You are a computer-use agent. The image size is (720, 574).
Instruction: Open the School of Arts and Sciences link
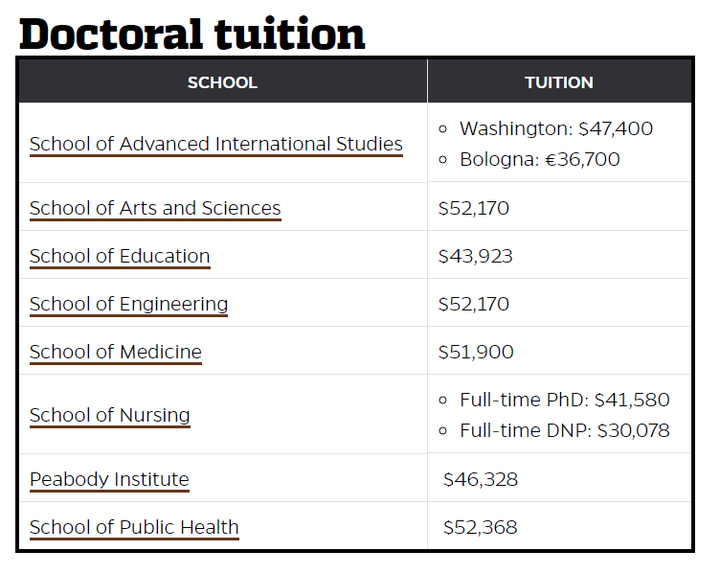(155, 208)
